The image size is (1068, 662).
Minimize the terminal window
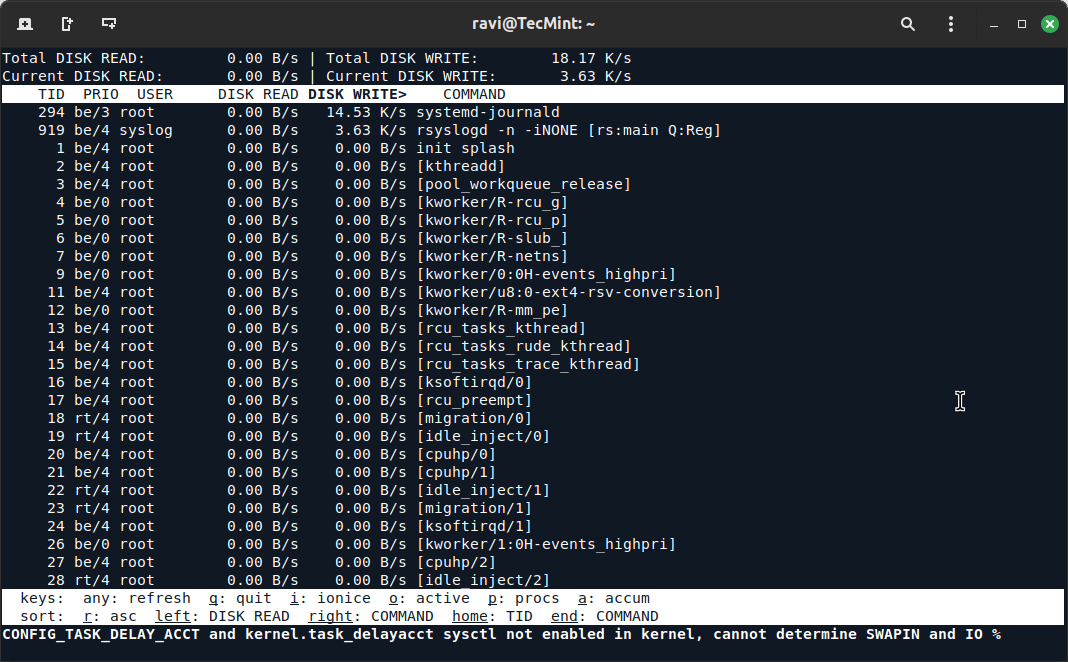tap(994, 23)
